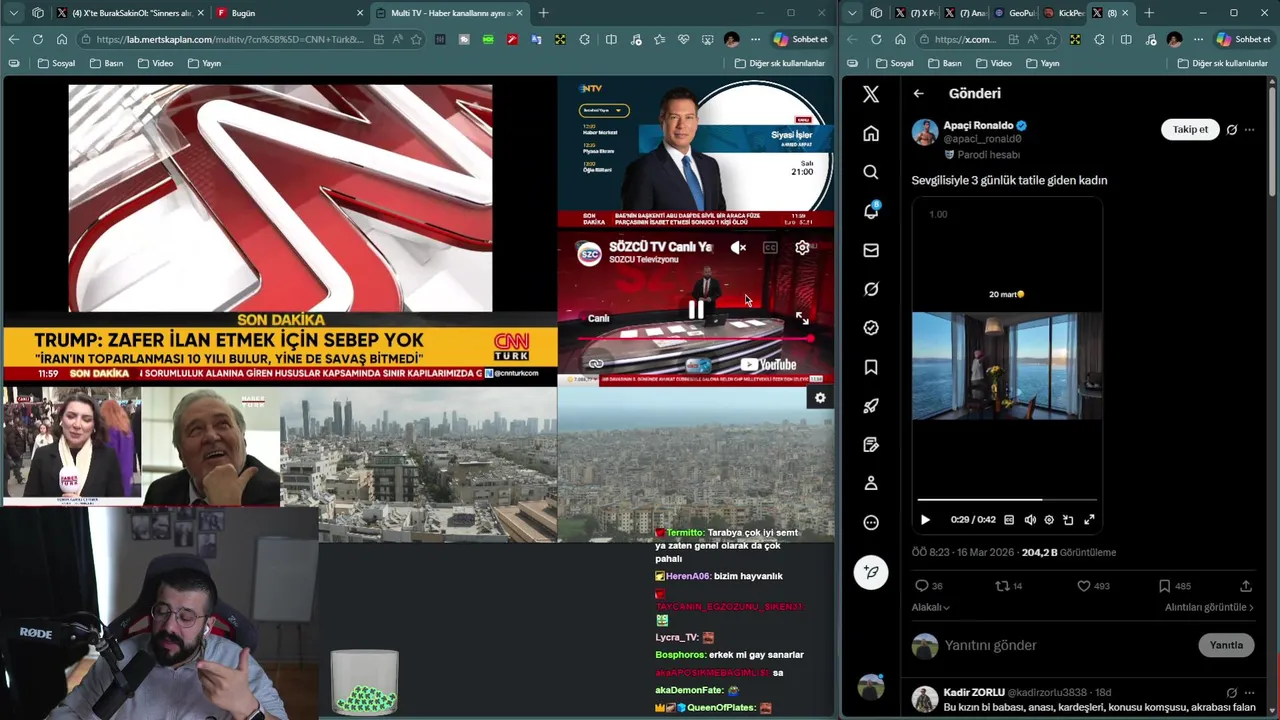Favorite the Multi TV page with star
The width and height of the screenshot is (1280, 720).
[416, 39]
